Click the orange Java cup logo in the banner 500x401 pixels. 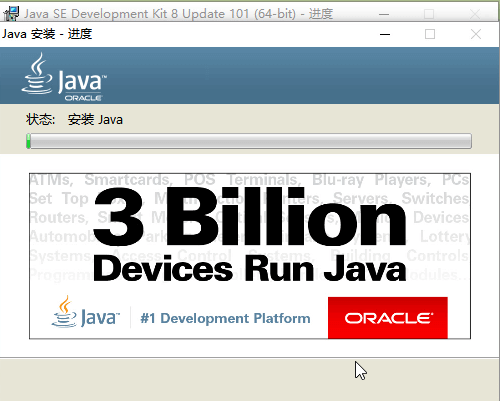click(x=64, y=311)
